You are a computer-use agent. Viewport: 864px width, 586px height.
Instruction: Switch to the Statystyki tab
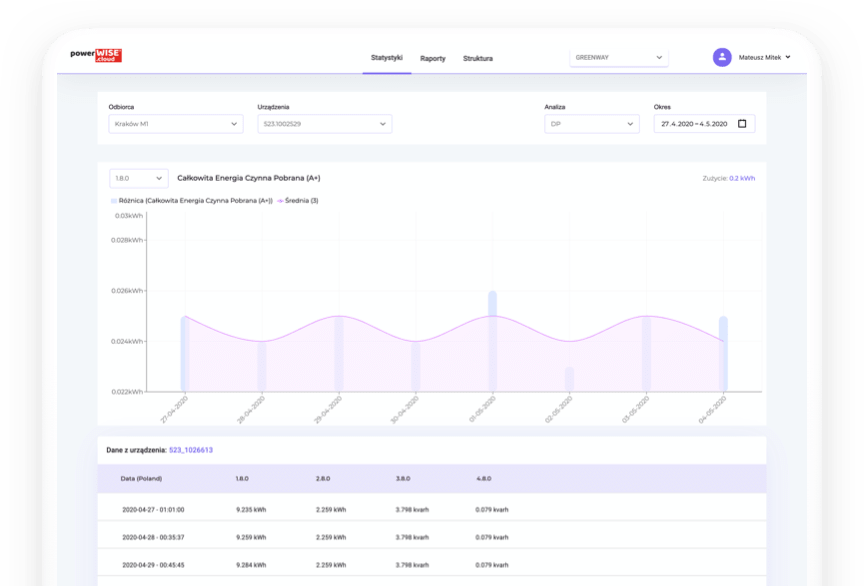click(386, 58)
